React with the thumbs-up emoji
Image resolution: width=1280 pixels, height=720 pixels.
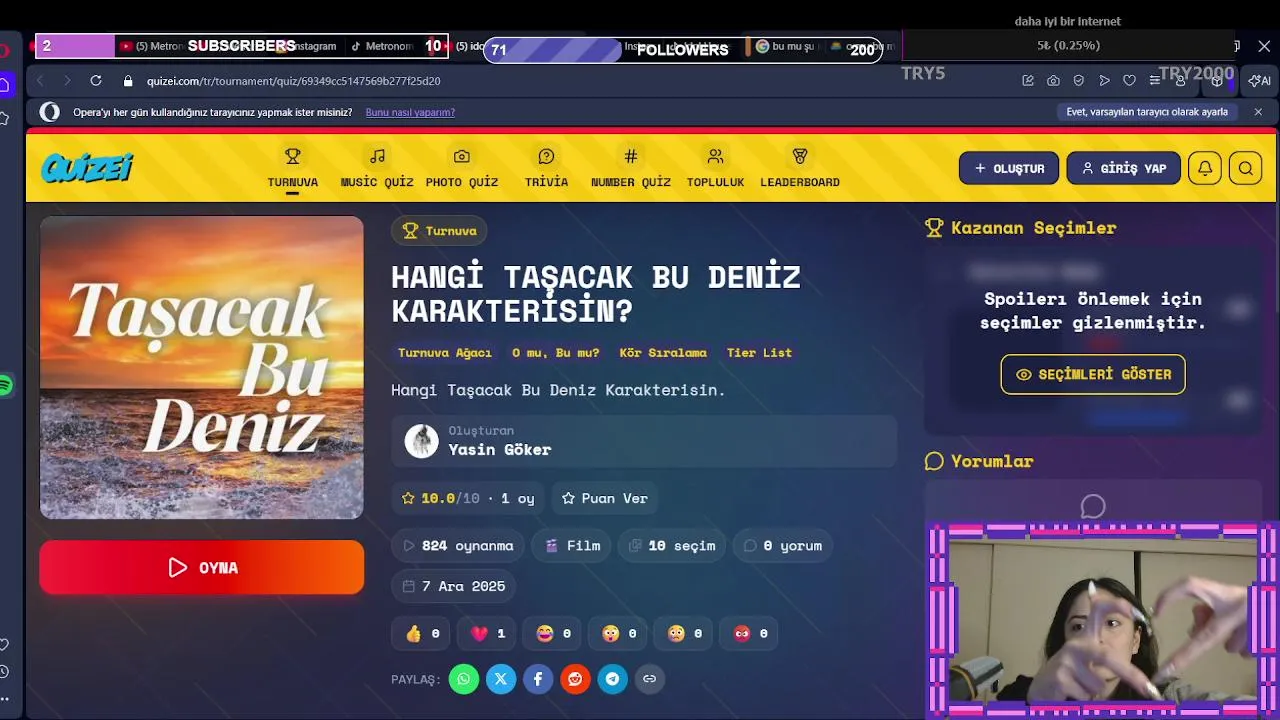click(422, 633)
